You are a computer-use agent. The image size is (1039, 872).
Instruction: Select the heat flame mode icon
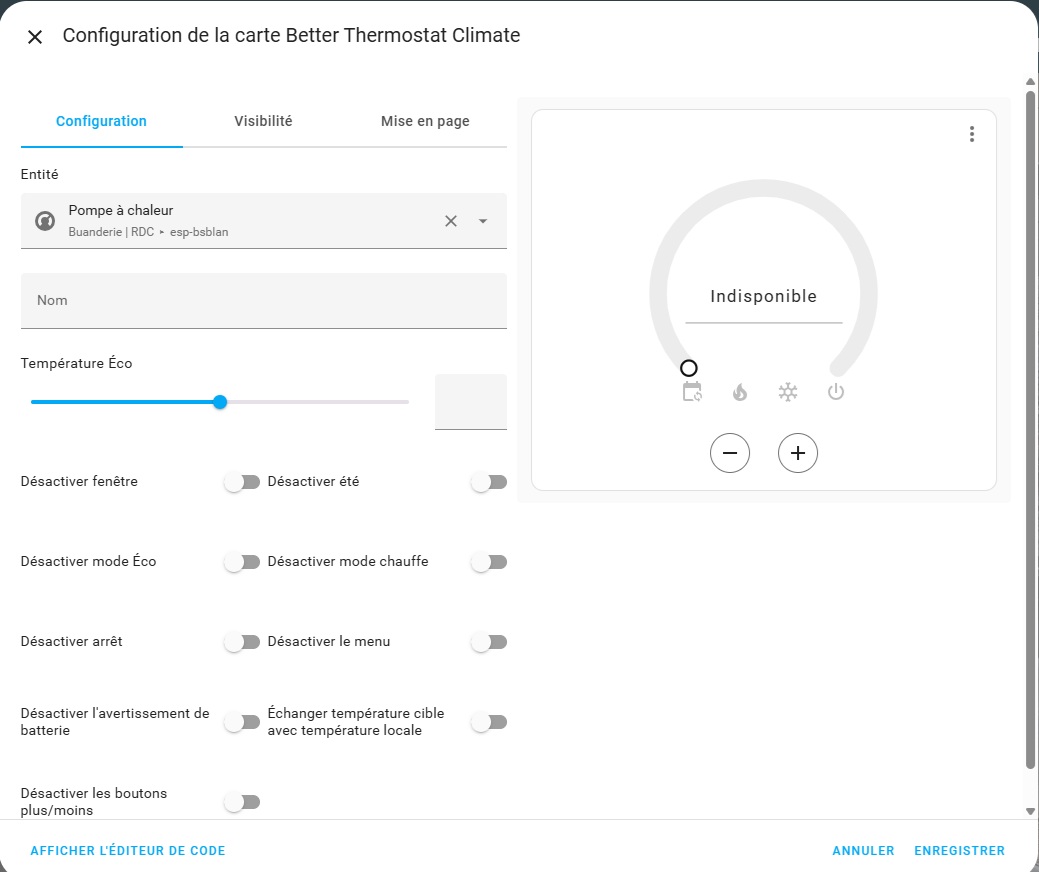740,392
